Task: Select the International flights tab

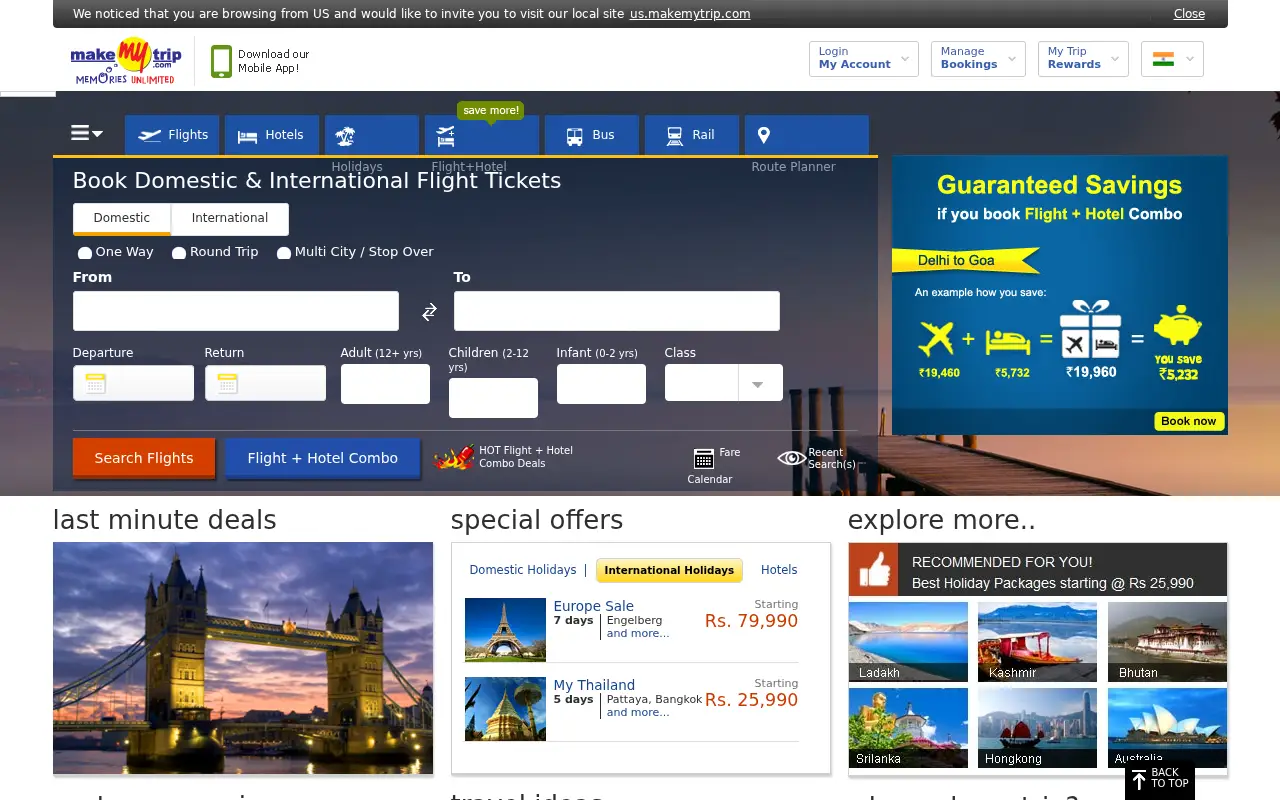Action: click(230, 219)
